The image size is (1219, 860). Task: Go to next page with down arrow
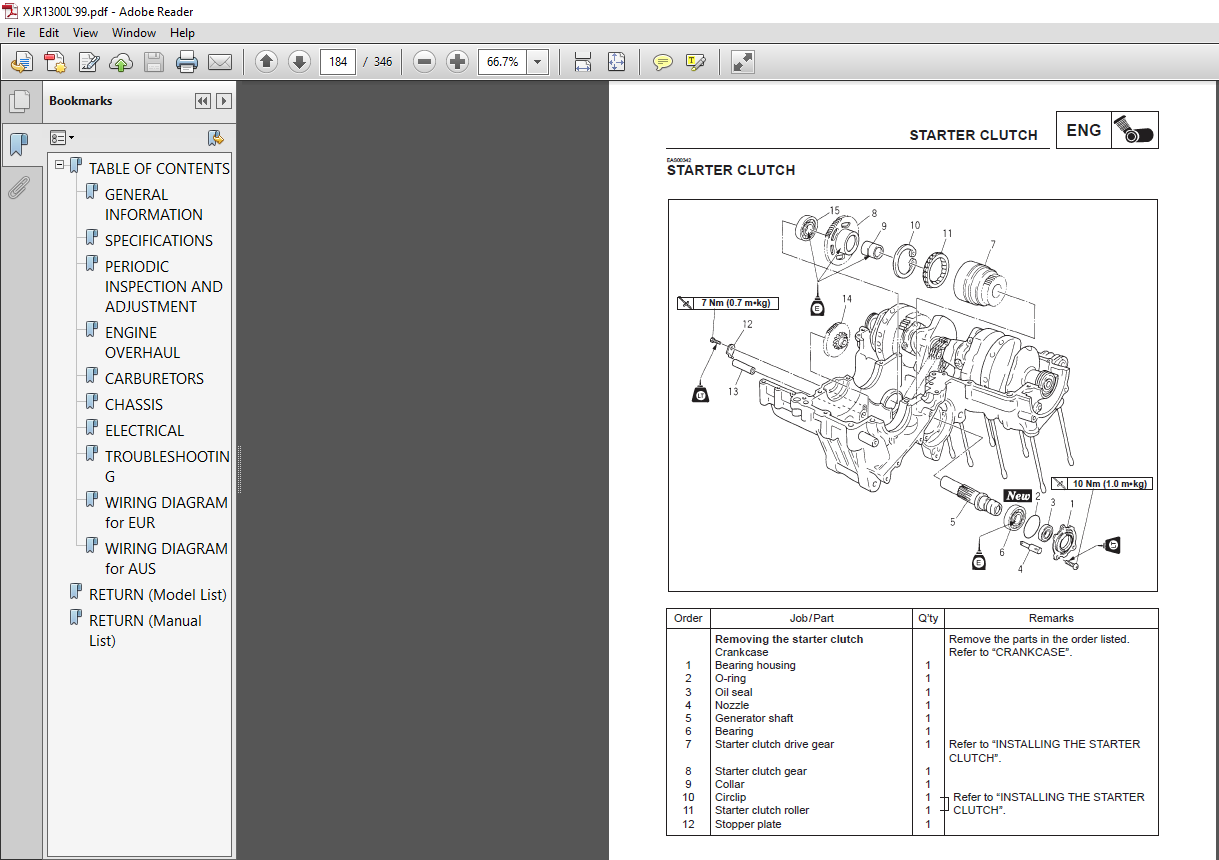point(299,62)
